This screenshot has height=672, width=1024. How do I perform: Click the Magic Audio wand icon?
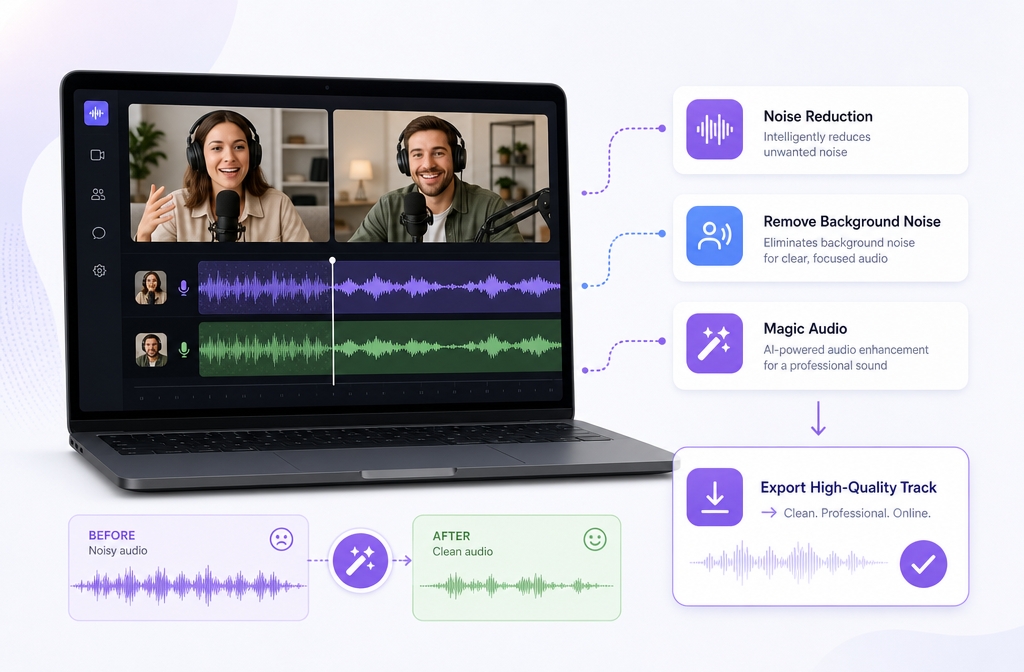(x=714, y=344)
